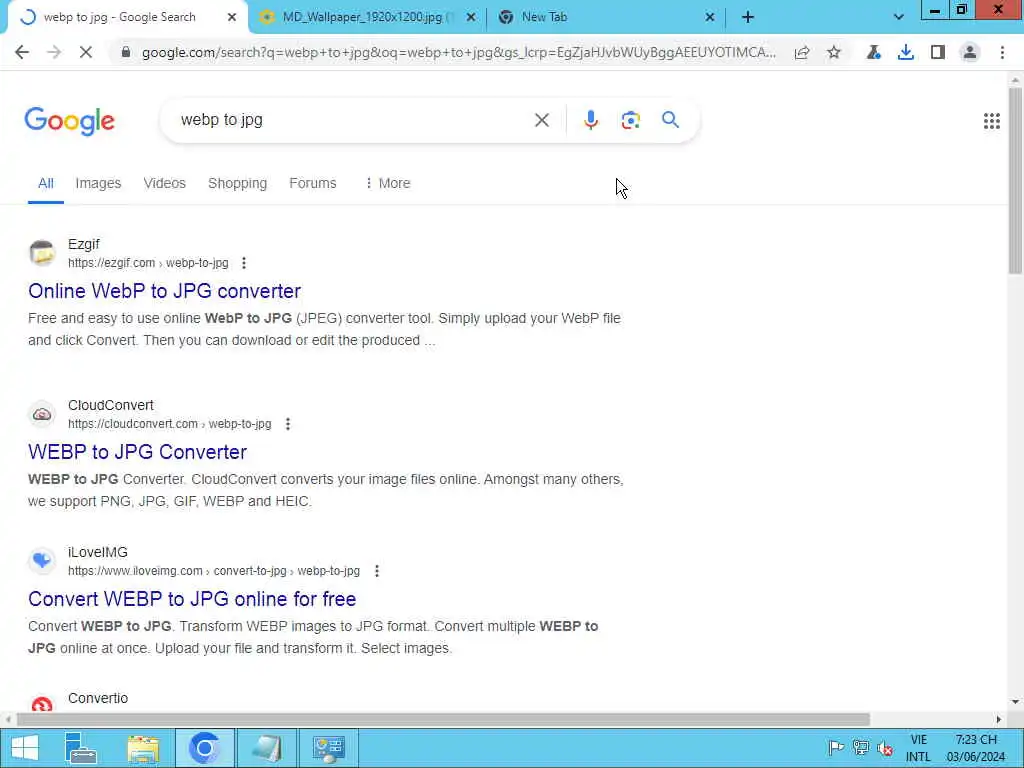Click the horizontal scrollbar right arrow

pyautogui.click(x=999, y=720)
